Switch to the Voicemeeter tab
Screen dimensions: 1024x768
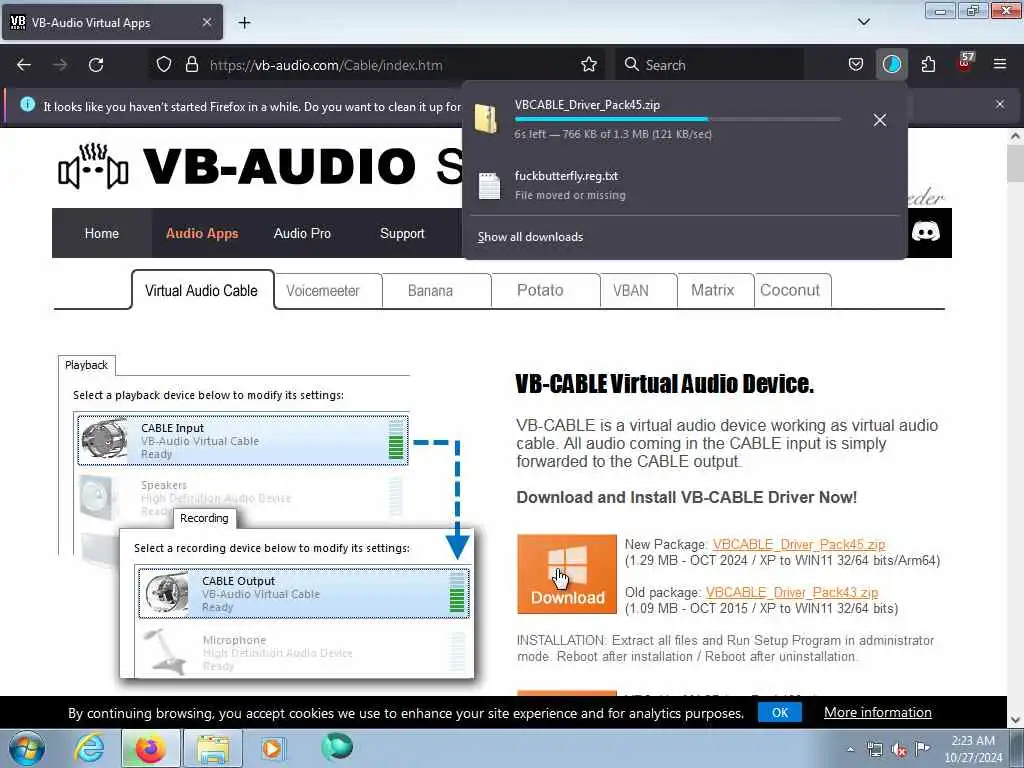point(323,291)
